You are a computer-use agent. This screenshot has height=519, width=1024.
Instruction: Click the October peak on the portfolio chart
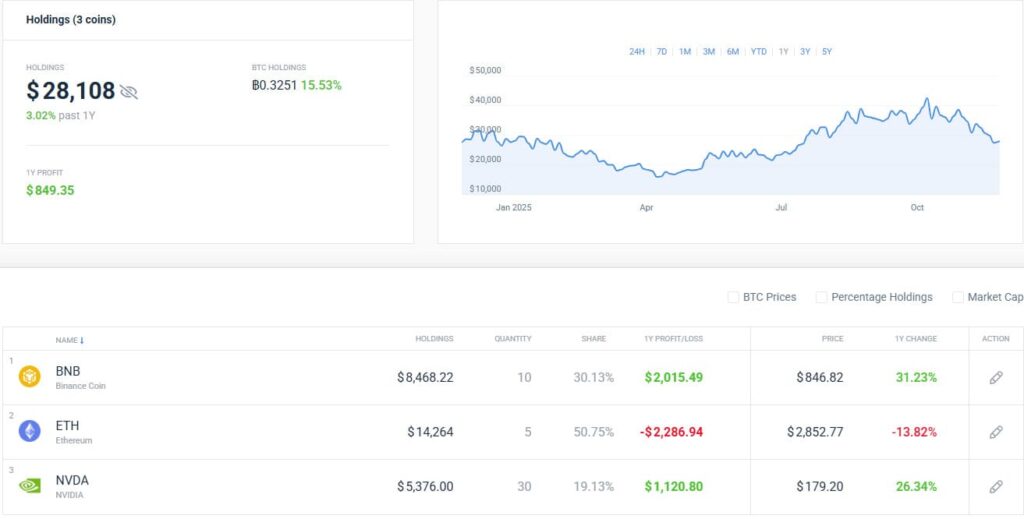click(927, 99)
